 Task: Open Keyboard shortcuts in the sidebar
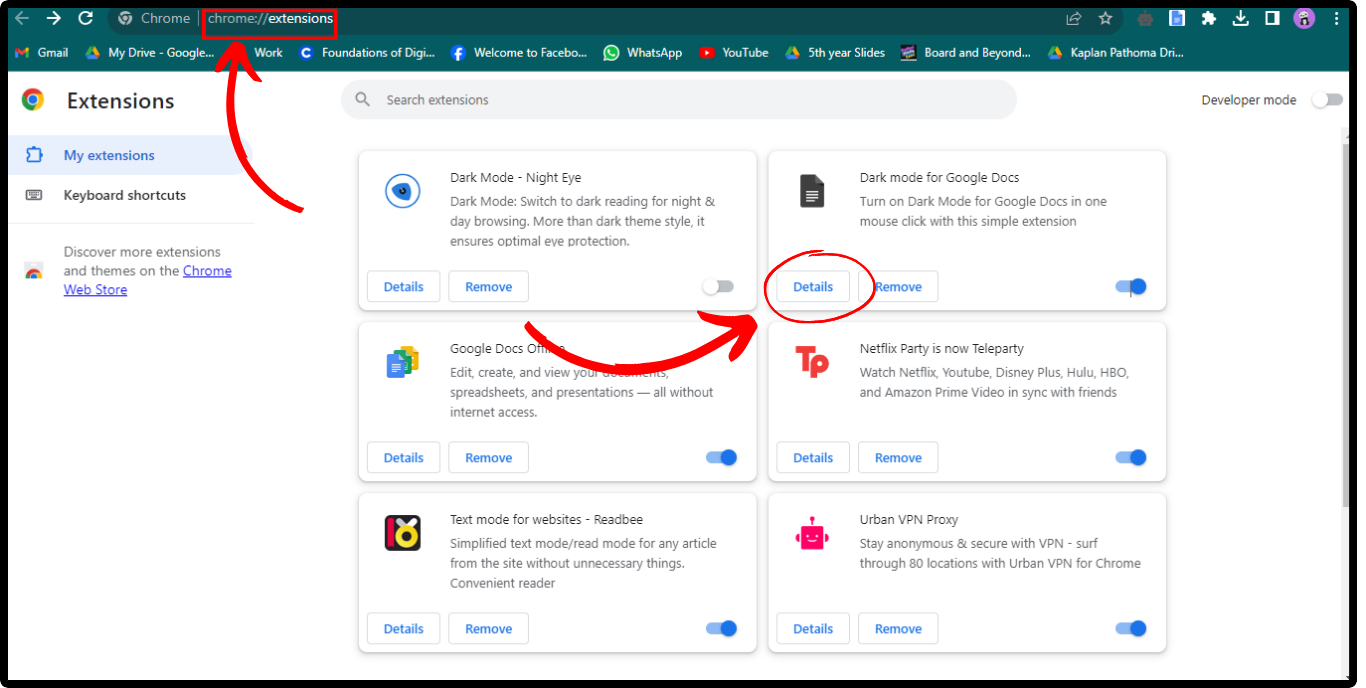point(126,195)
